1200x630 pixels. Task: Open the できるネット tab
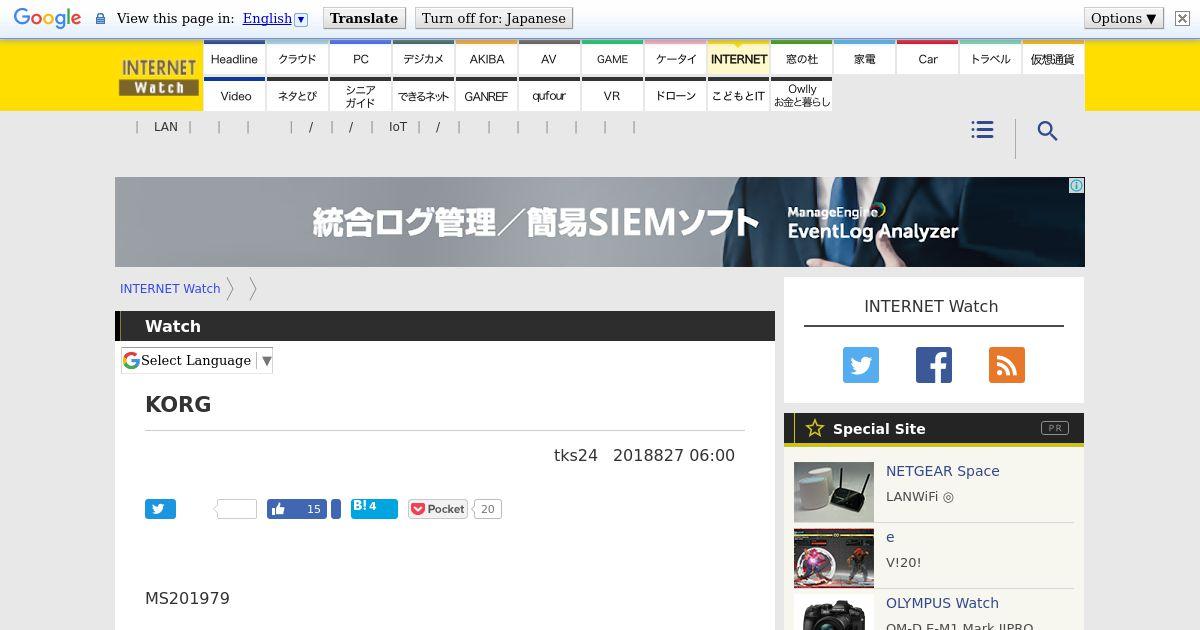(x=423, y=95)
